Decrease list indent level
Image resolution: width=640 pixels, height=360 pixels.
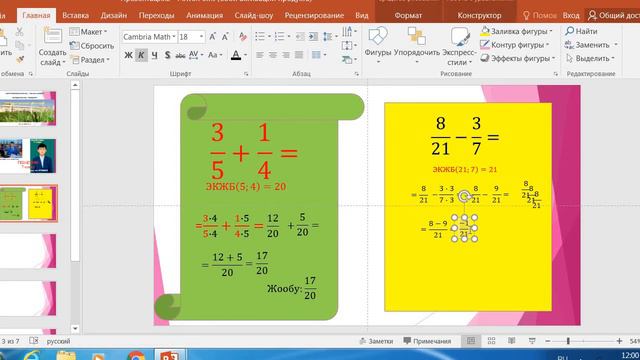(300, 37)
